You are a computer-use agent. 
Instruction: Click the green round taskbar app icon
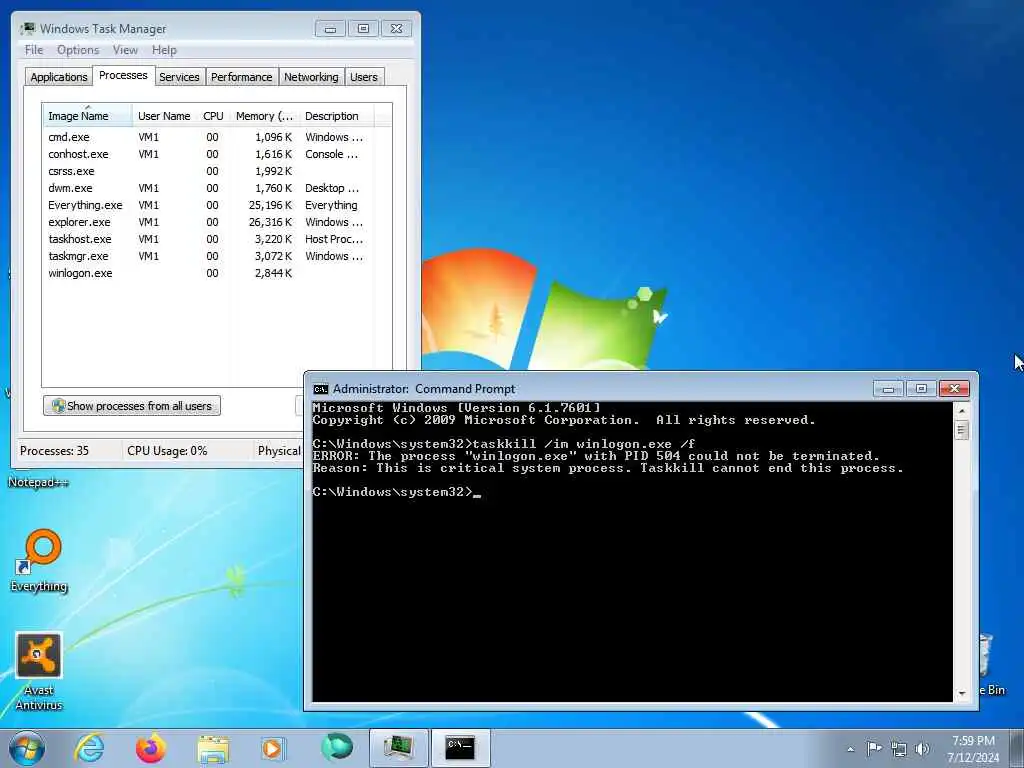[337, 747]
